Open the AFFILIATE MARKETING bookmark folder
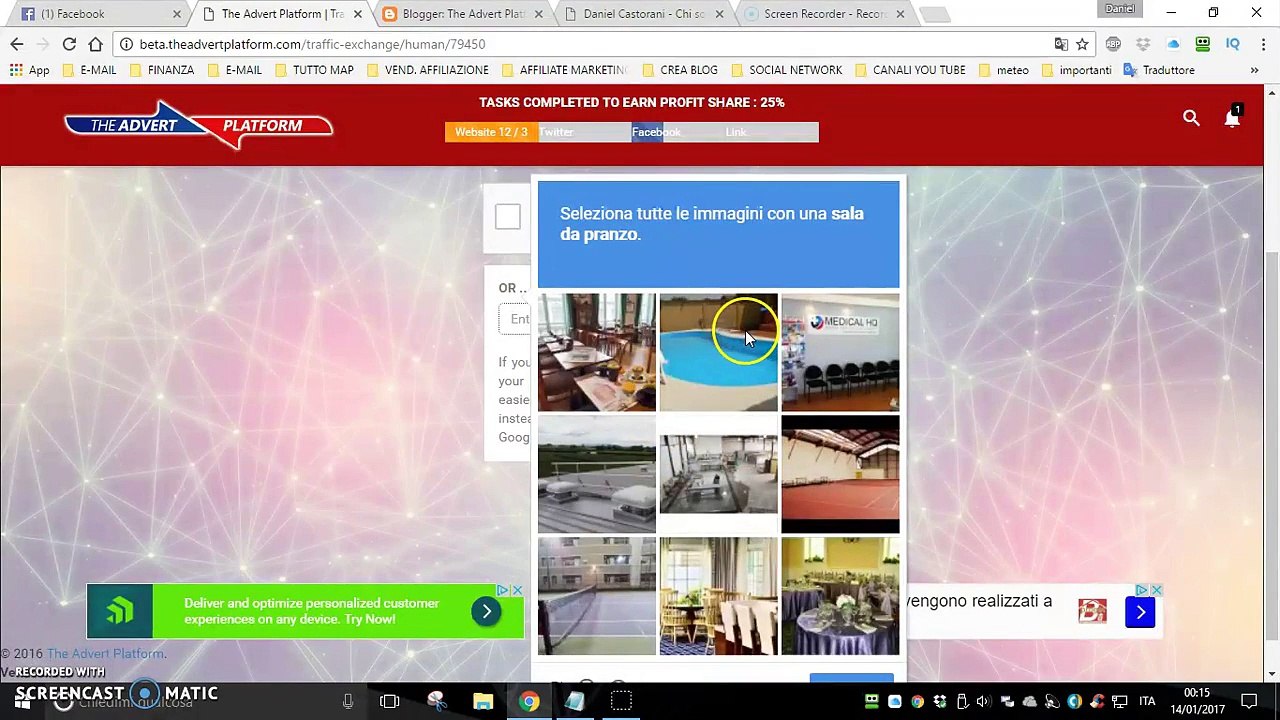 (x=564, y=70)
